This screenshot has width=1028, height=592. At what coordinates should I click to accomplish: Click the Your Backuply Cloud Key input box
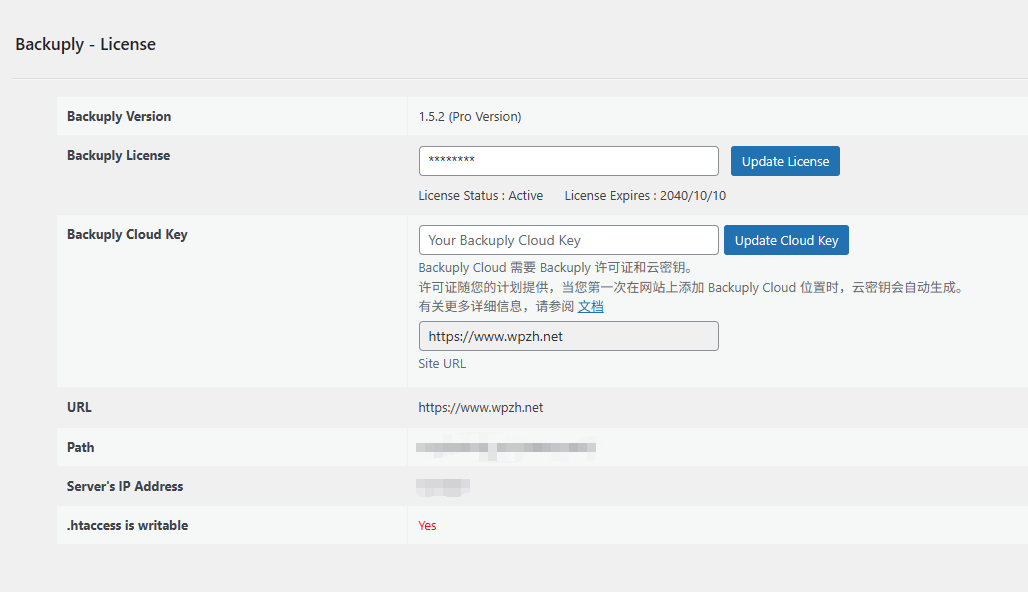[x=568, y=240]
